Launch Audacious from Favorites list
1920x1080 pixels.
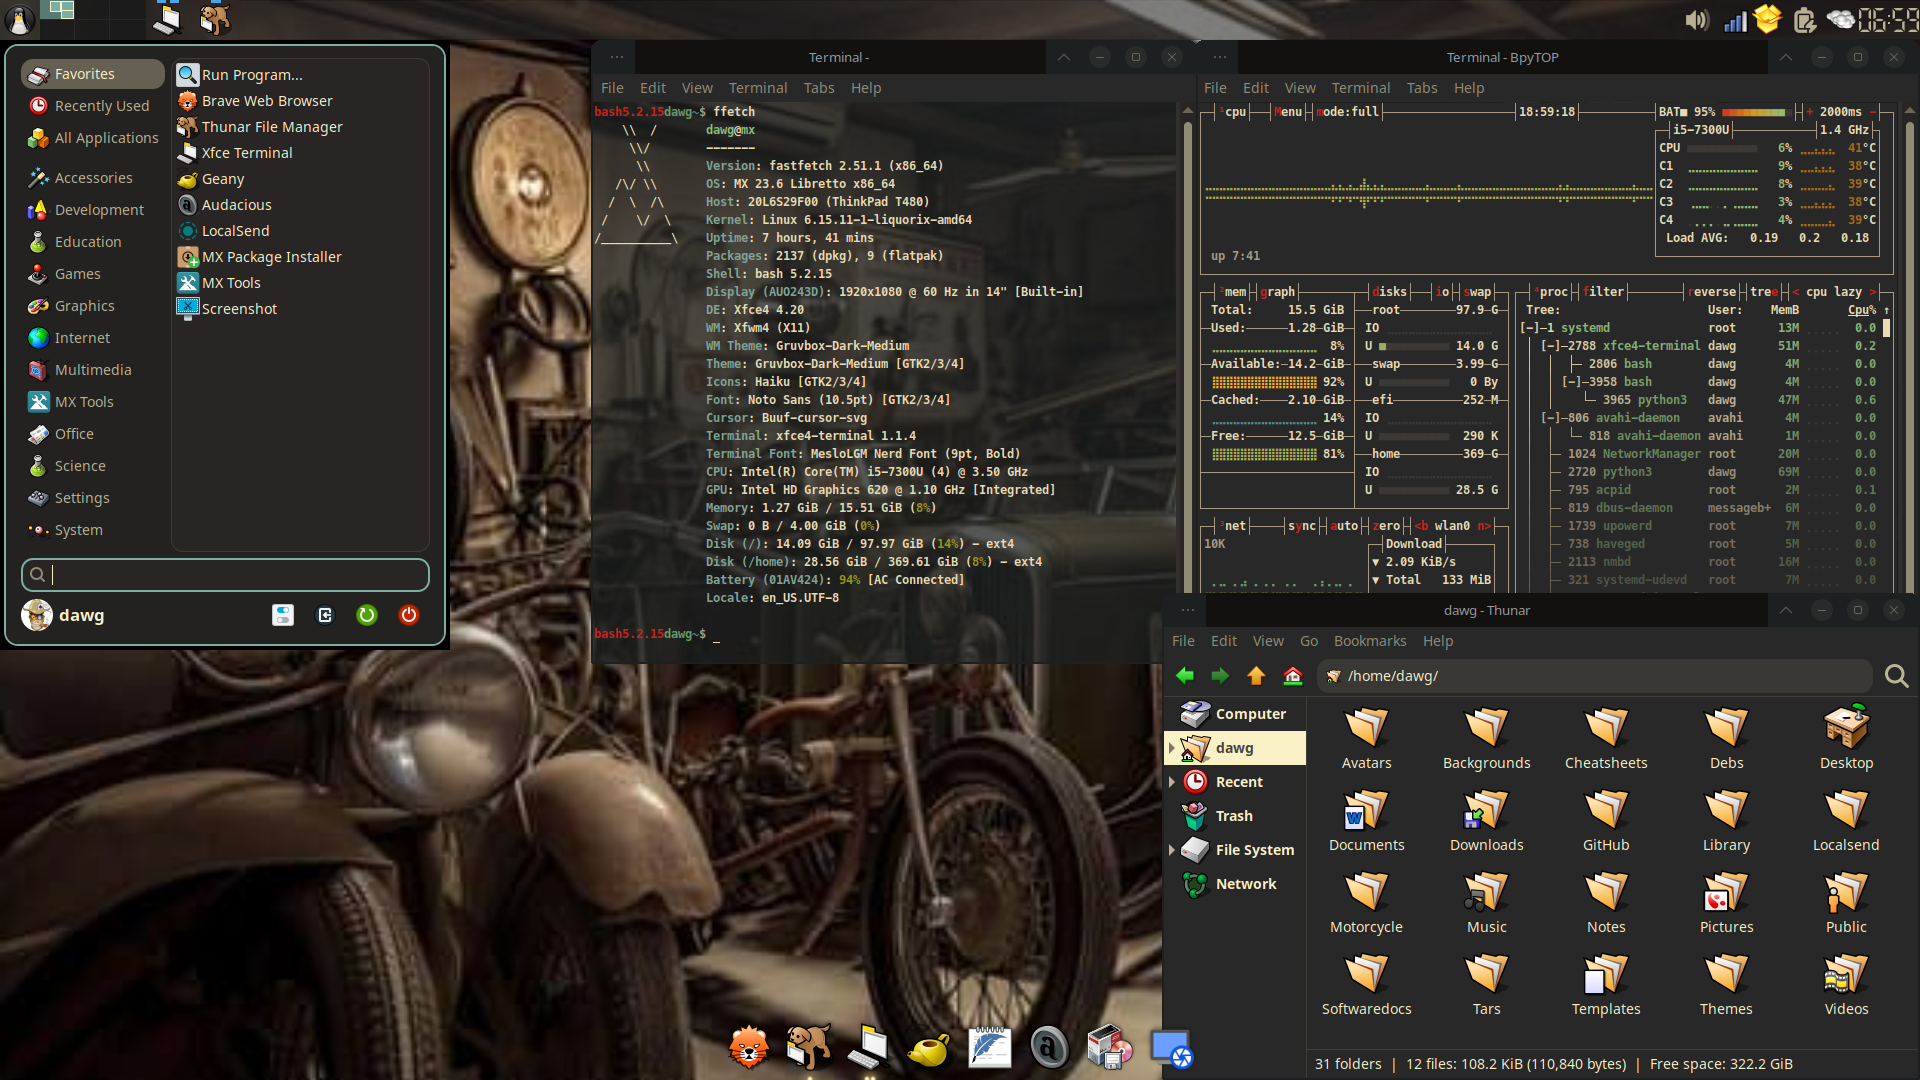(300, 205)
